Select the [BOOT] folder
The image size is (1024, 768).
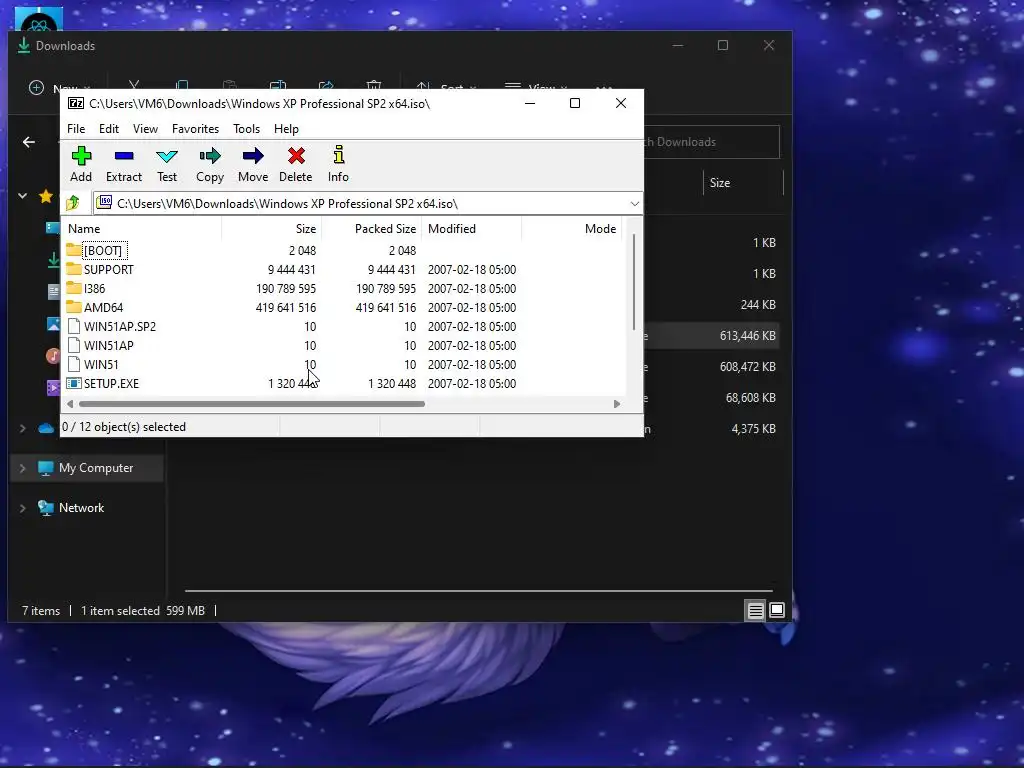pyautogui.click(x=103, y=251)
